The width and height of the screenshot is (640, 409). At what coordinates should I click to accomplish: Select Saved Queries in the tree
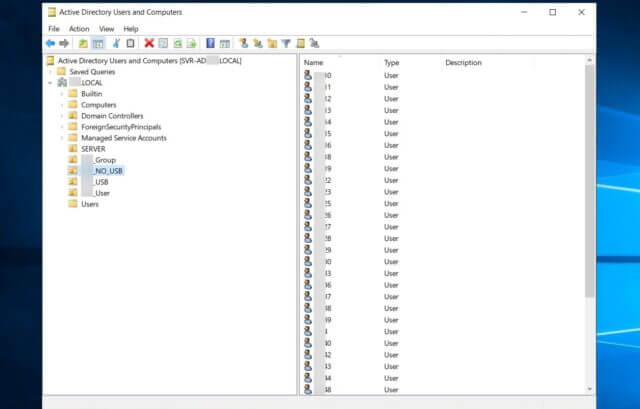92,72
